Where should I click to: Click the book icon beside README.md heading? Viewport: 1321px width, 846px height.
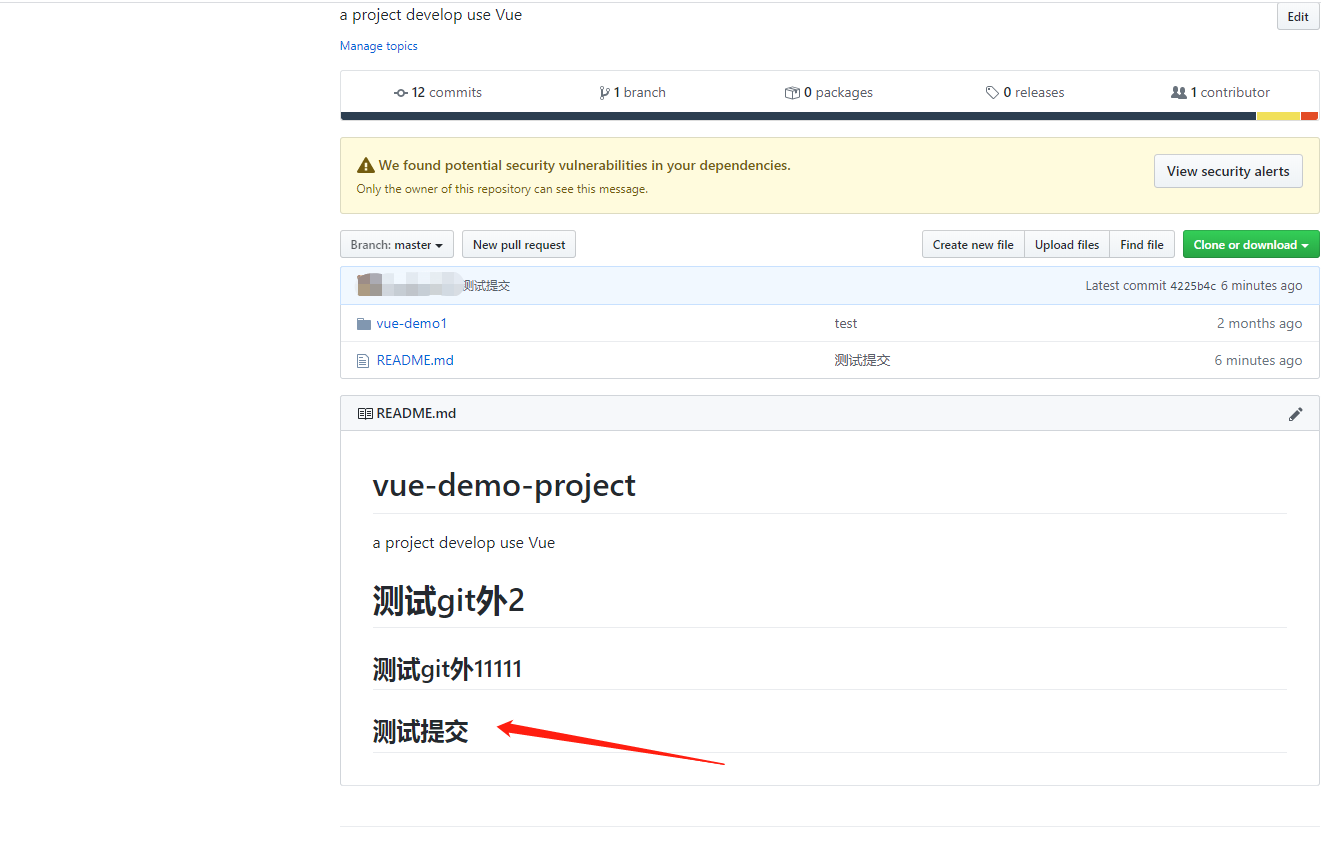pos(363,412)
